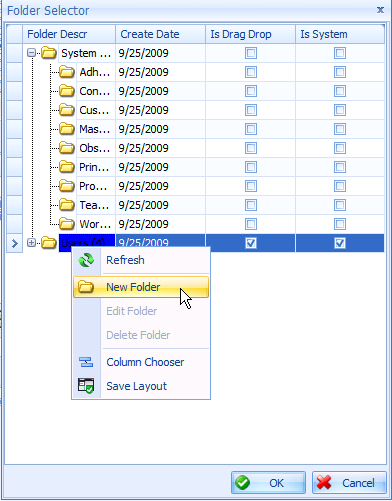Screen dimensions: 392x501
Task: Toggle Is Drag Drop for System folder
Action: (251, 53)
